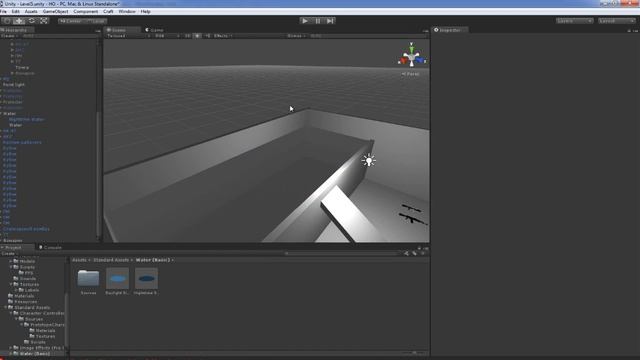The image size is (640, 360).
Task: Open the File menu
Action: pos(4,11)
